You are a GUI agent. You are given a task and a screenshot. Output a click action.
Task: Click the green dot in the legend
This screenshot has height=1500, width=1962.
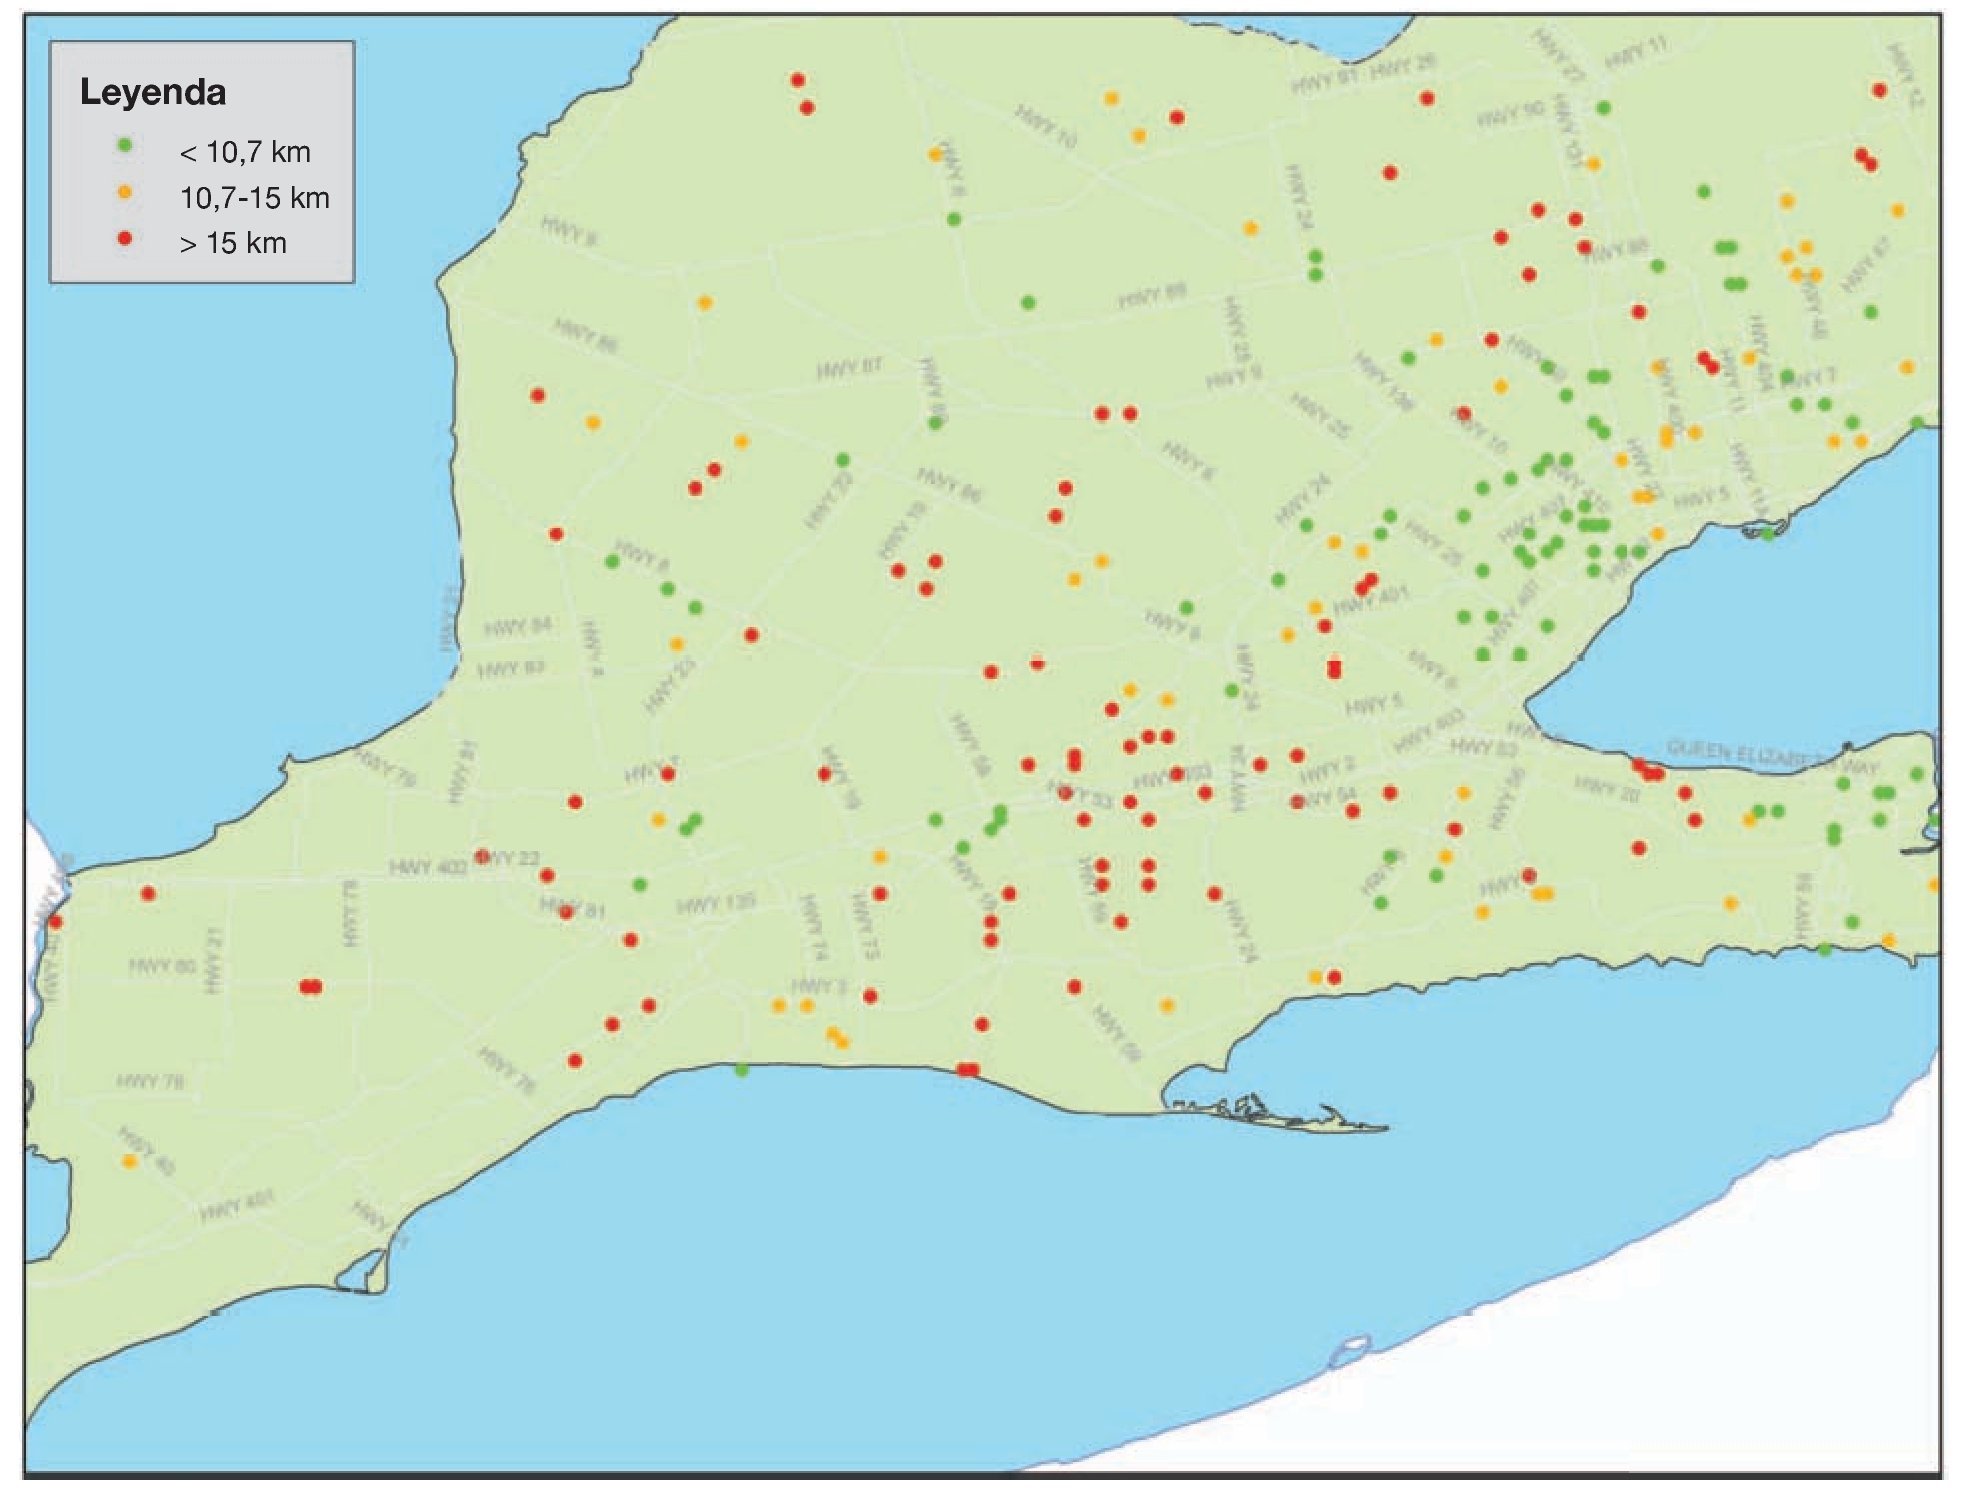coord(125,145)
